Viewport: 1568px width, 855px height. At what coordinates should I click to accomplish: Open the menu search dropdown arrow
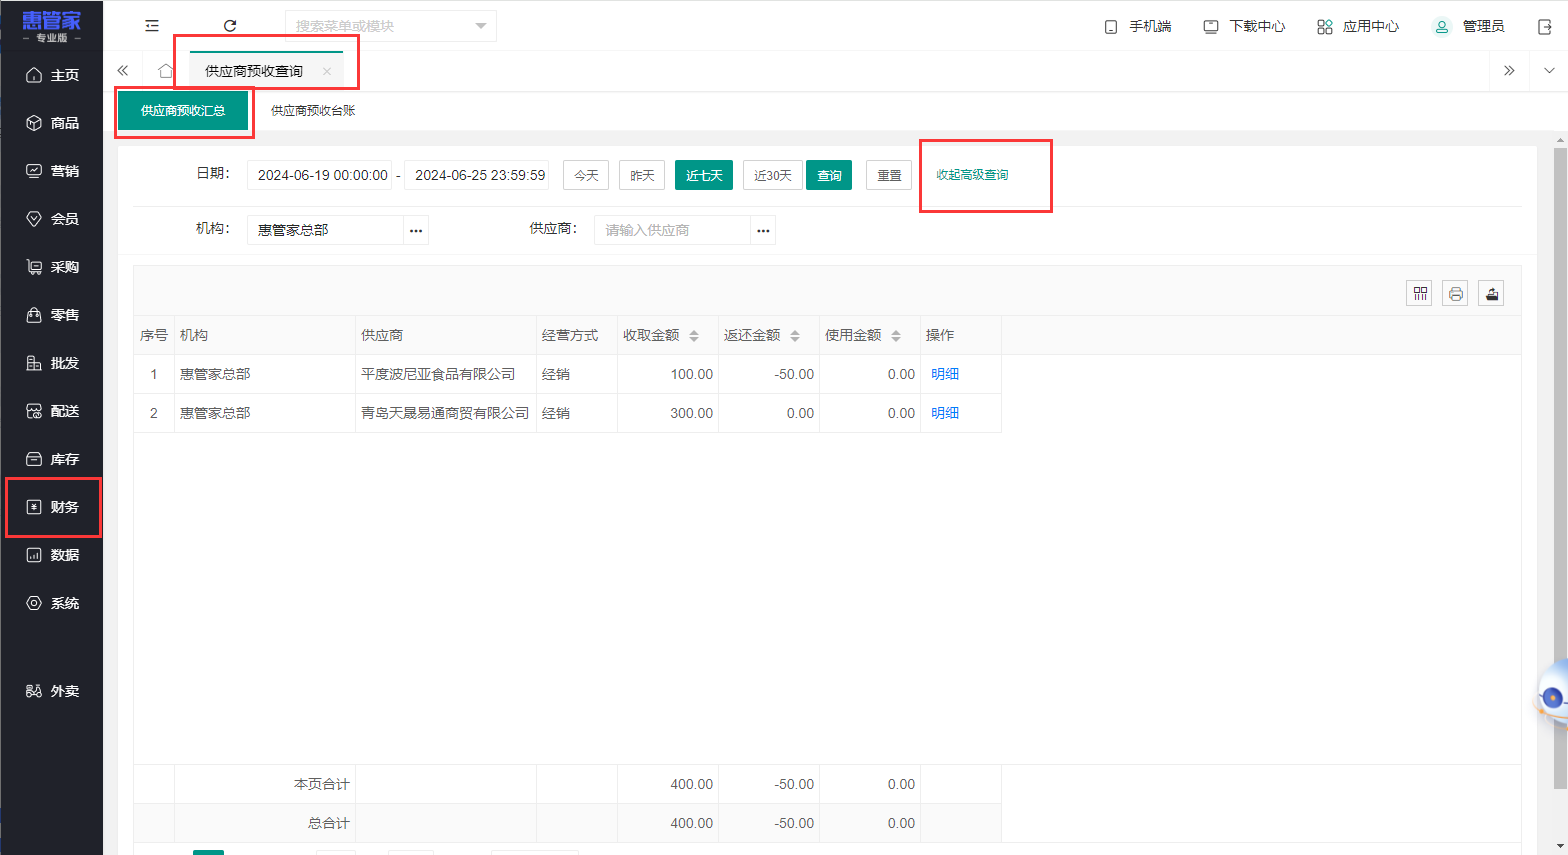coord(480,26)
